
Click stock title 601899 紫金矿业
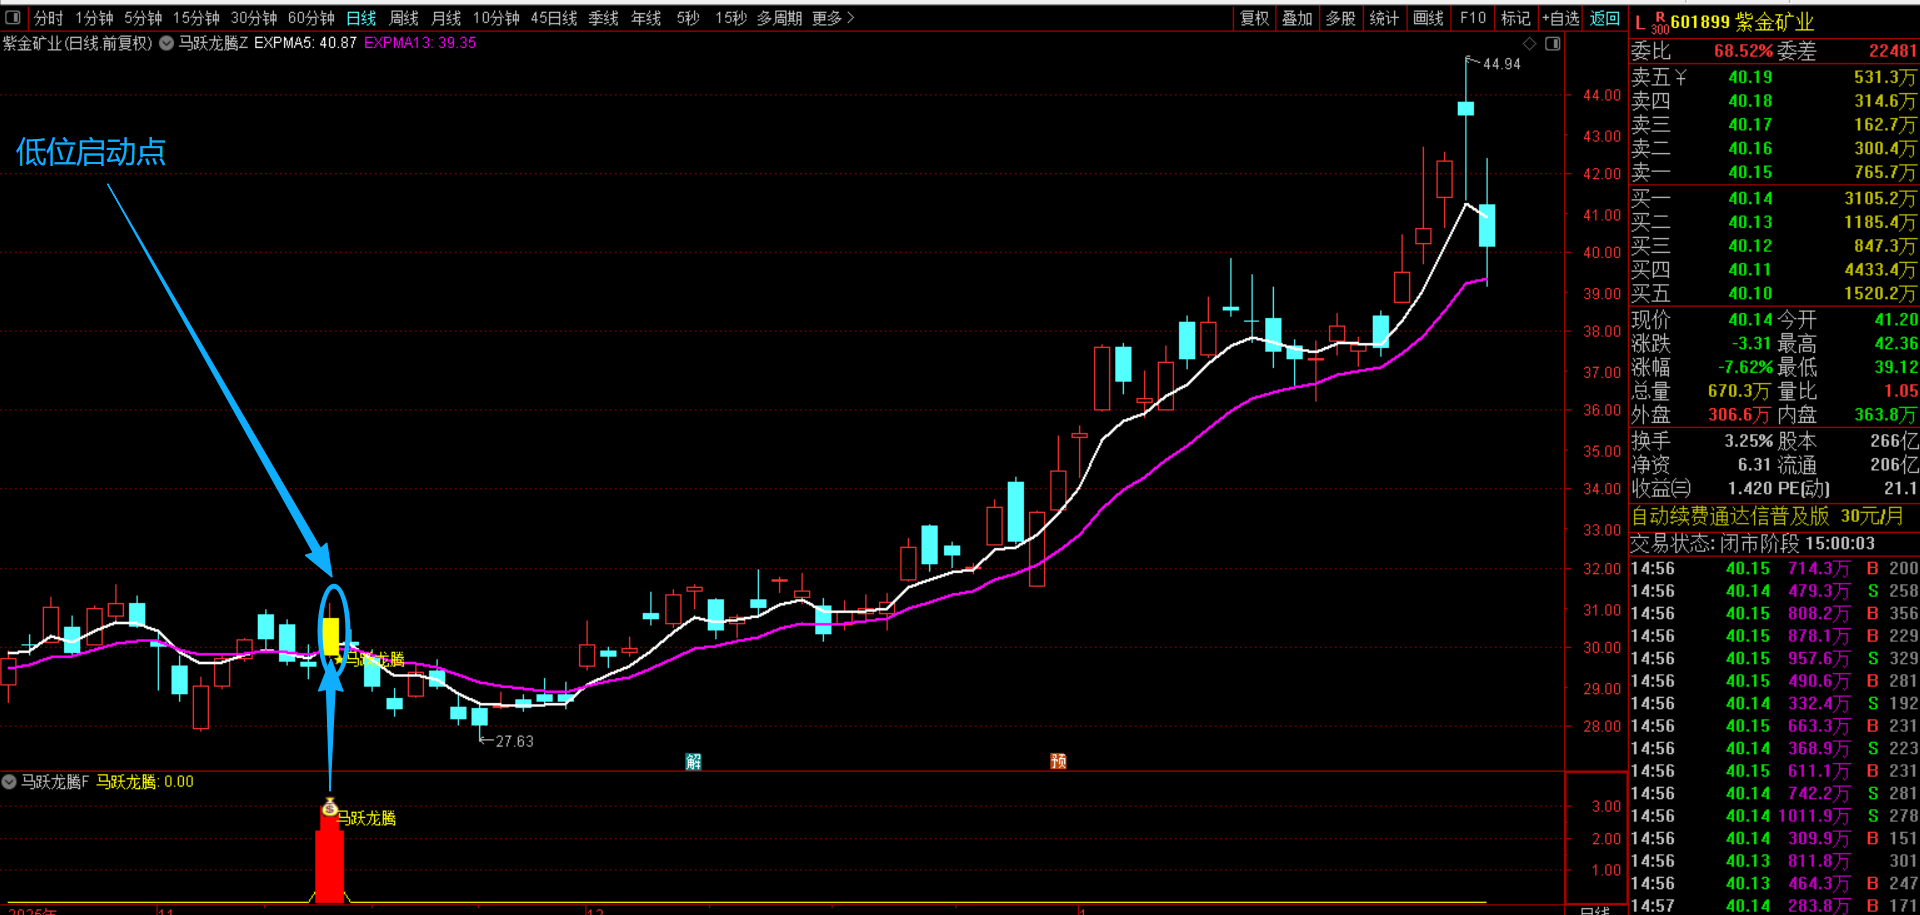[1742, 22]
